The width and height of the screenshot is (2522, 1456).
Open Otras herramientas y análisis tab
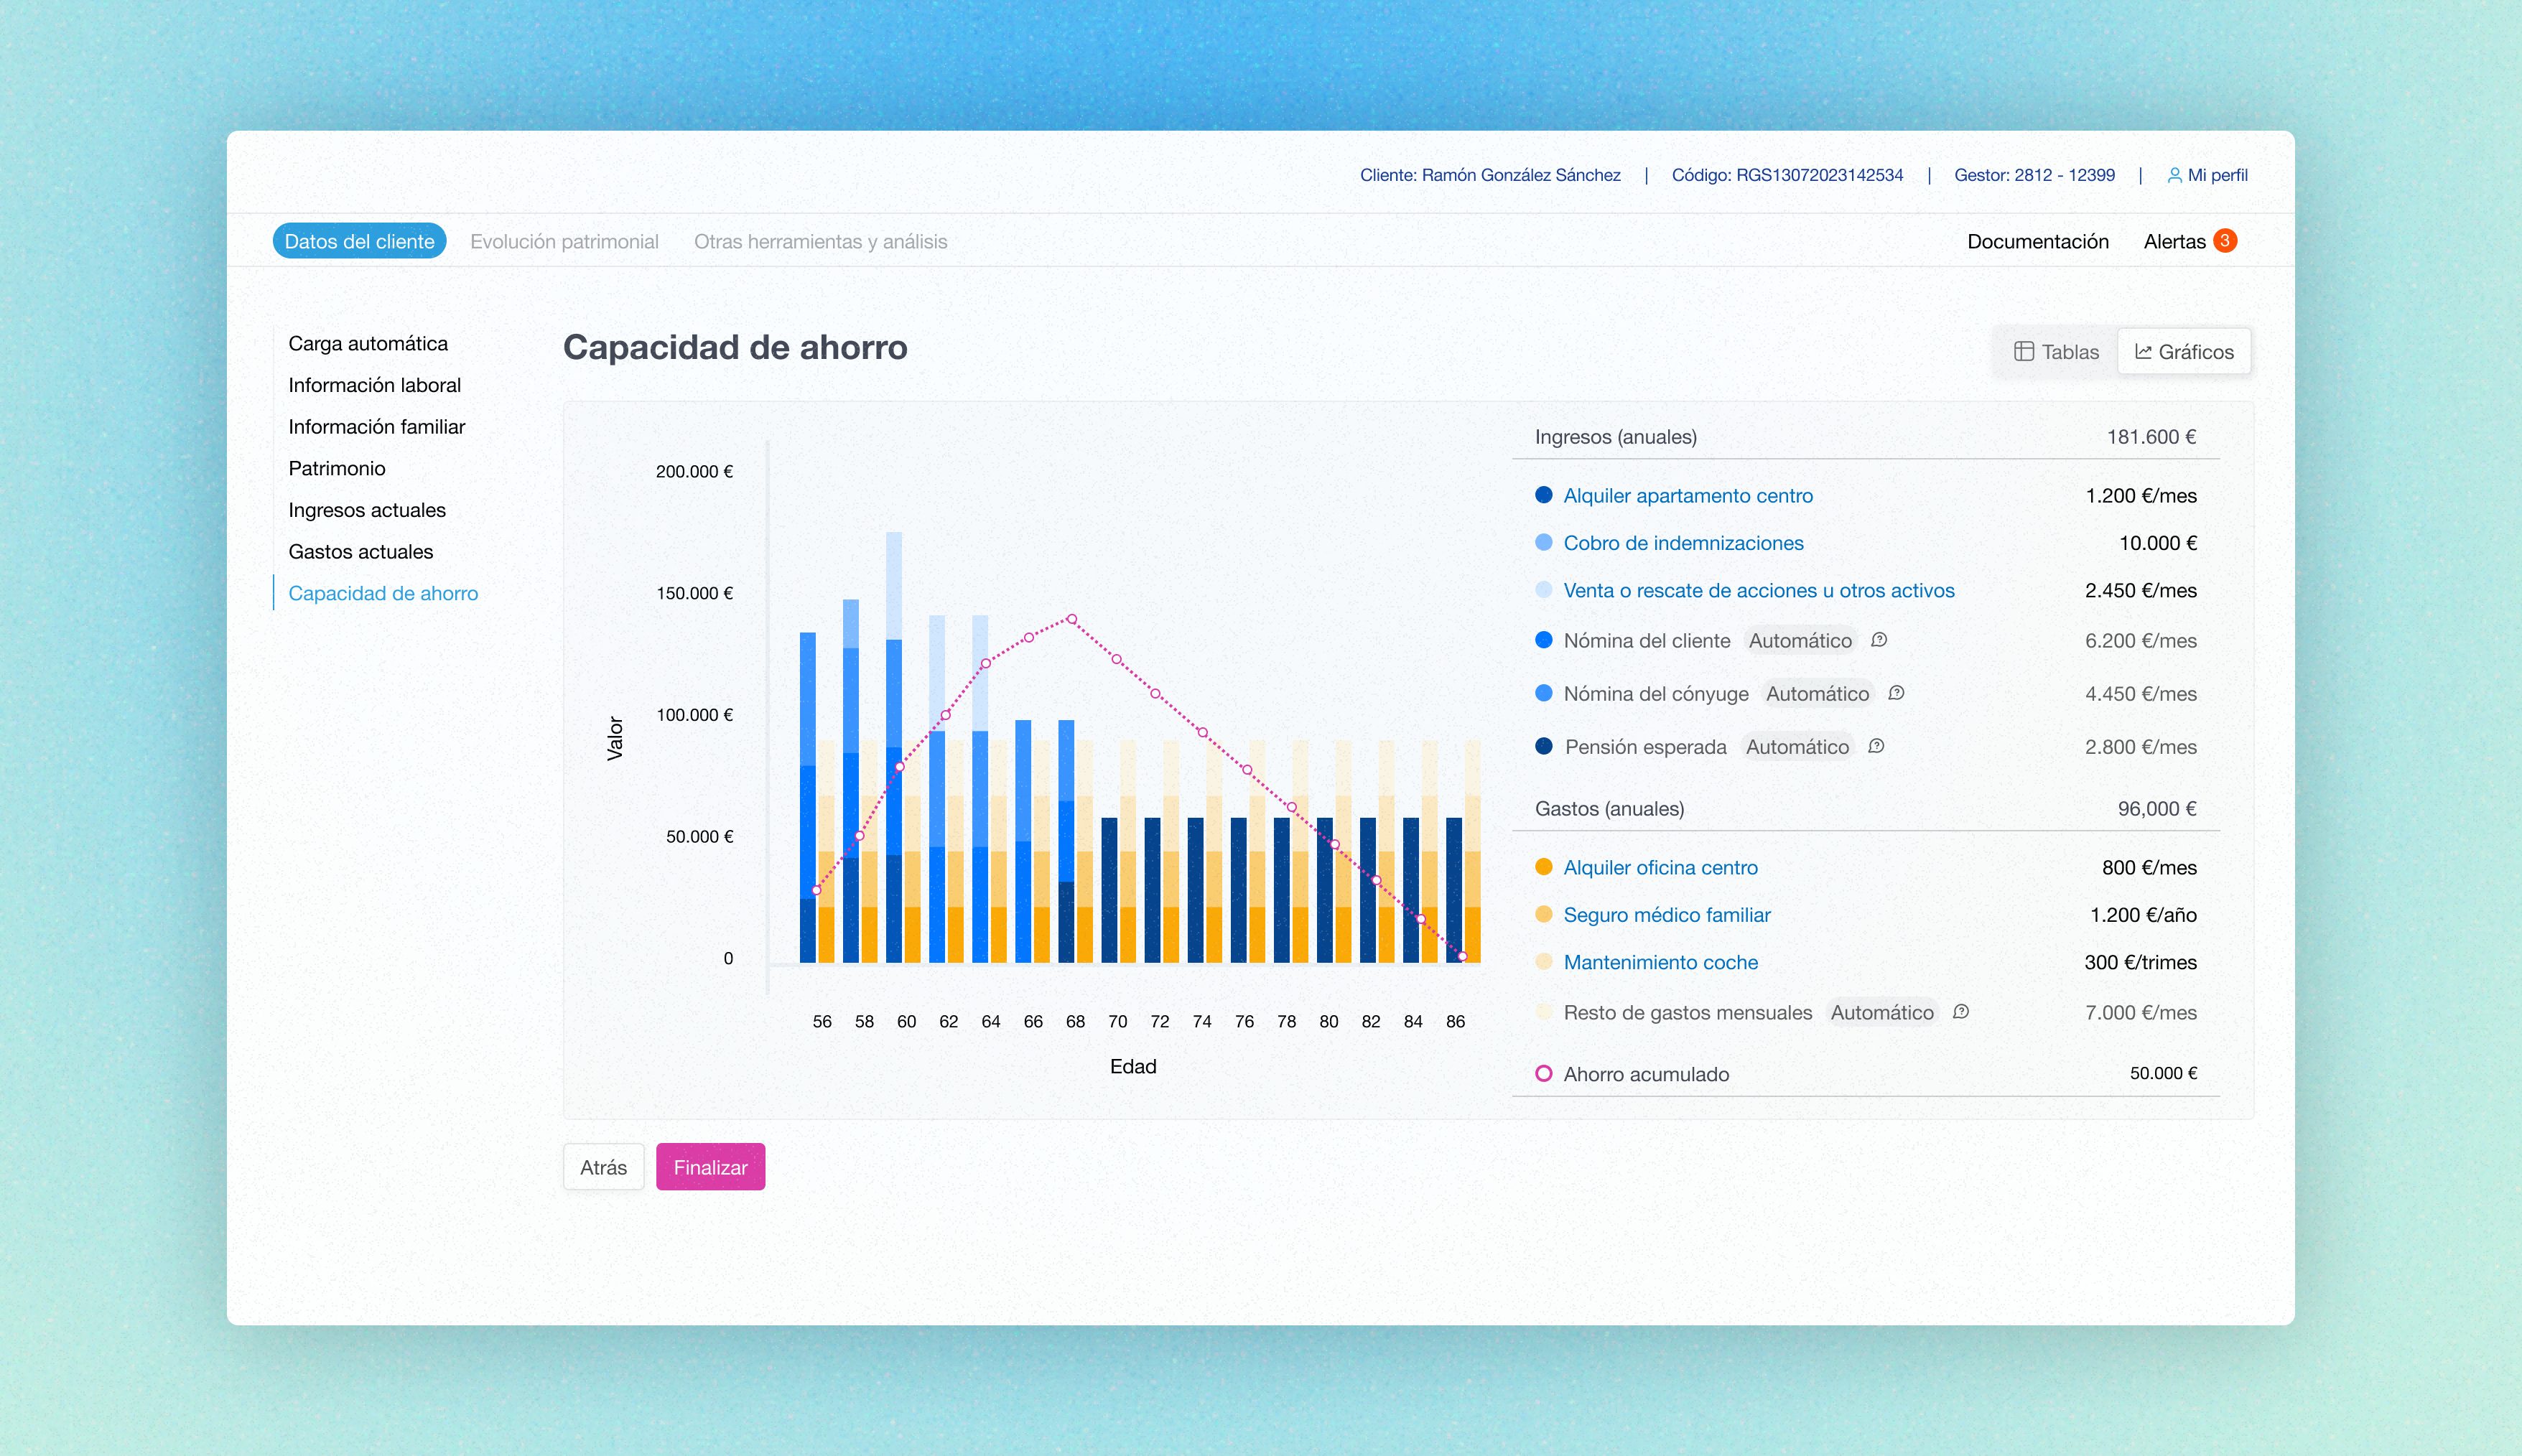point(820,241)
